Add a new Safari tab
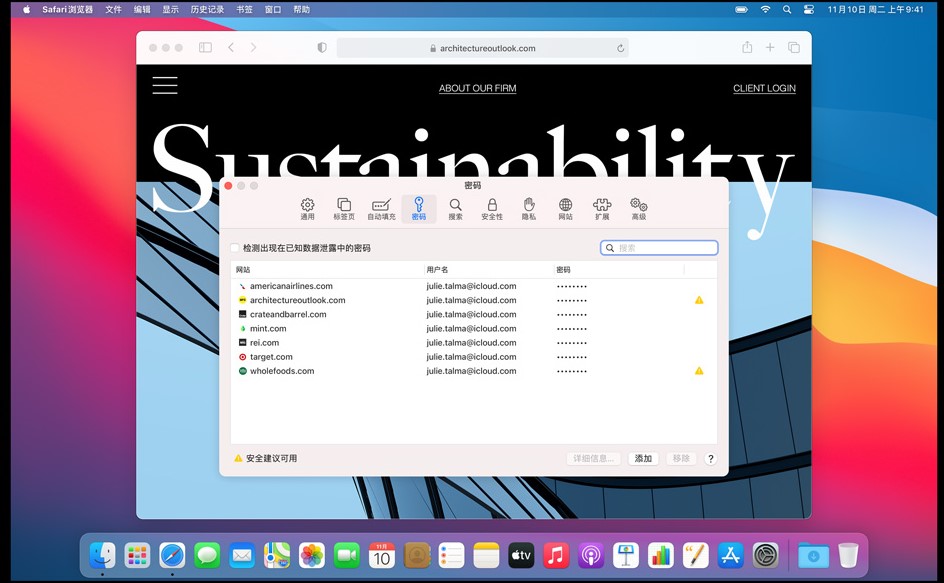Viewport: 944px width, 583px height. pos(770,48)
